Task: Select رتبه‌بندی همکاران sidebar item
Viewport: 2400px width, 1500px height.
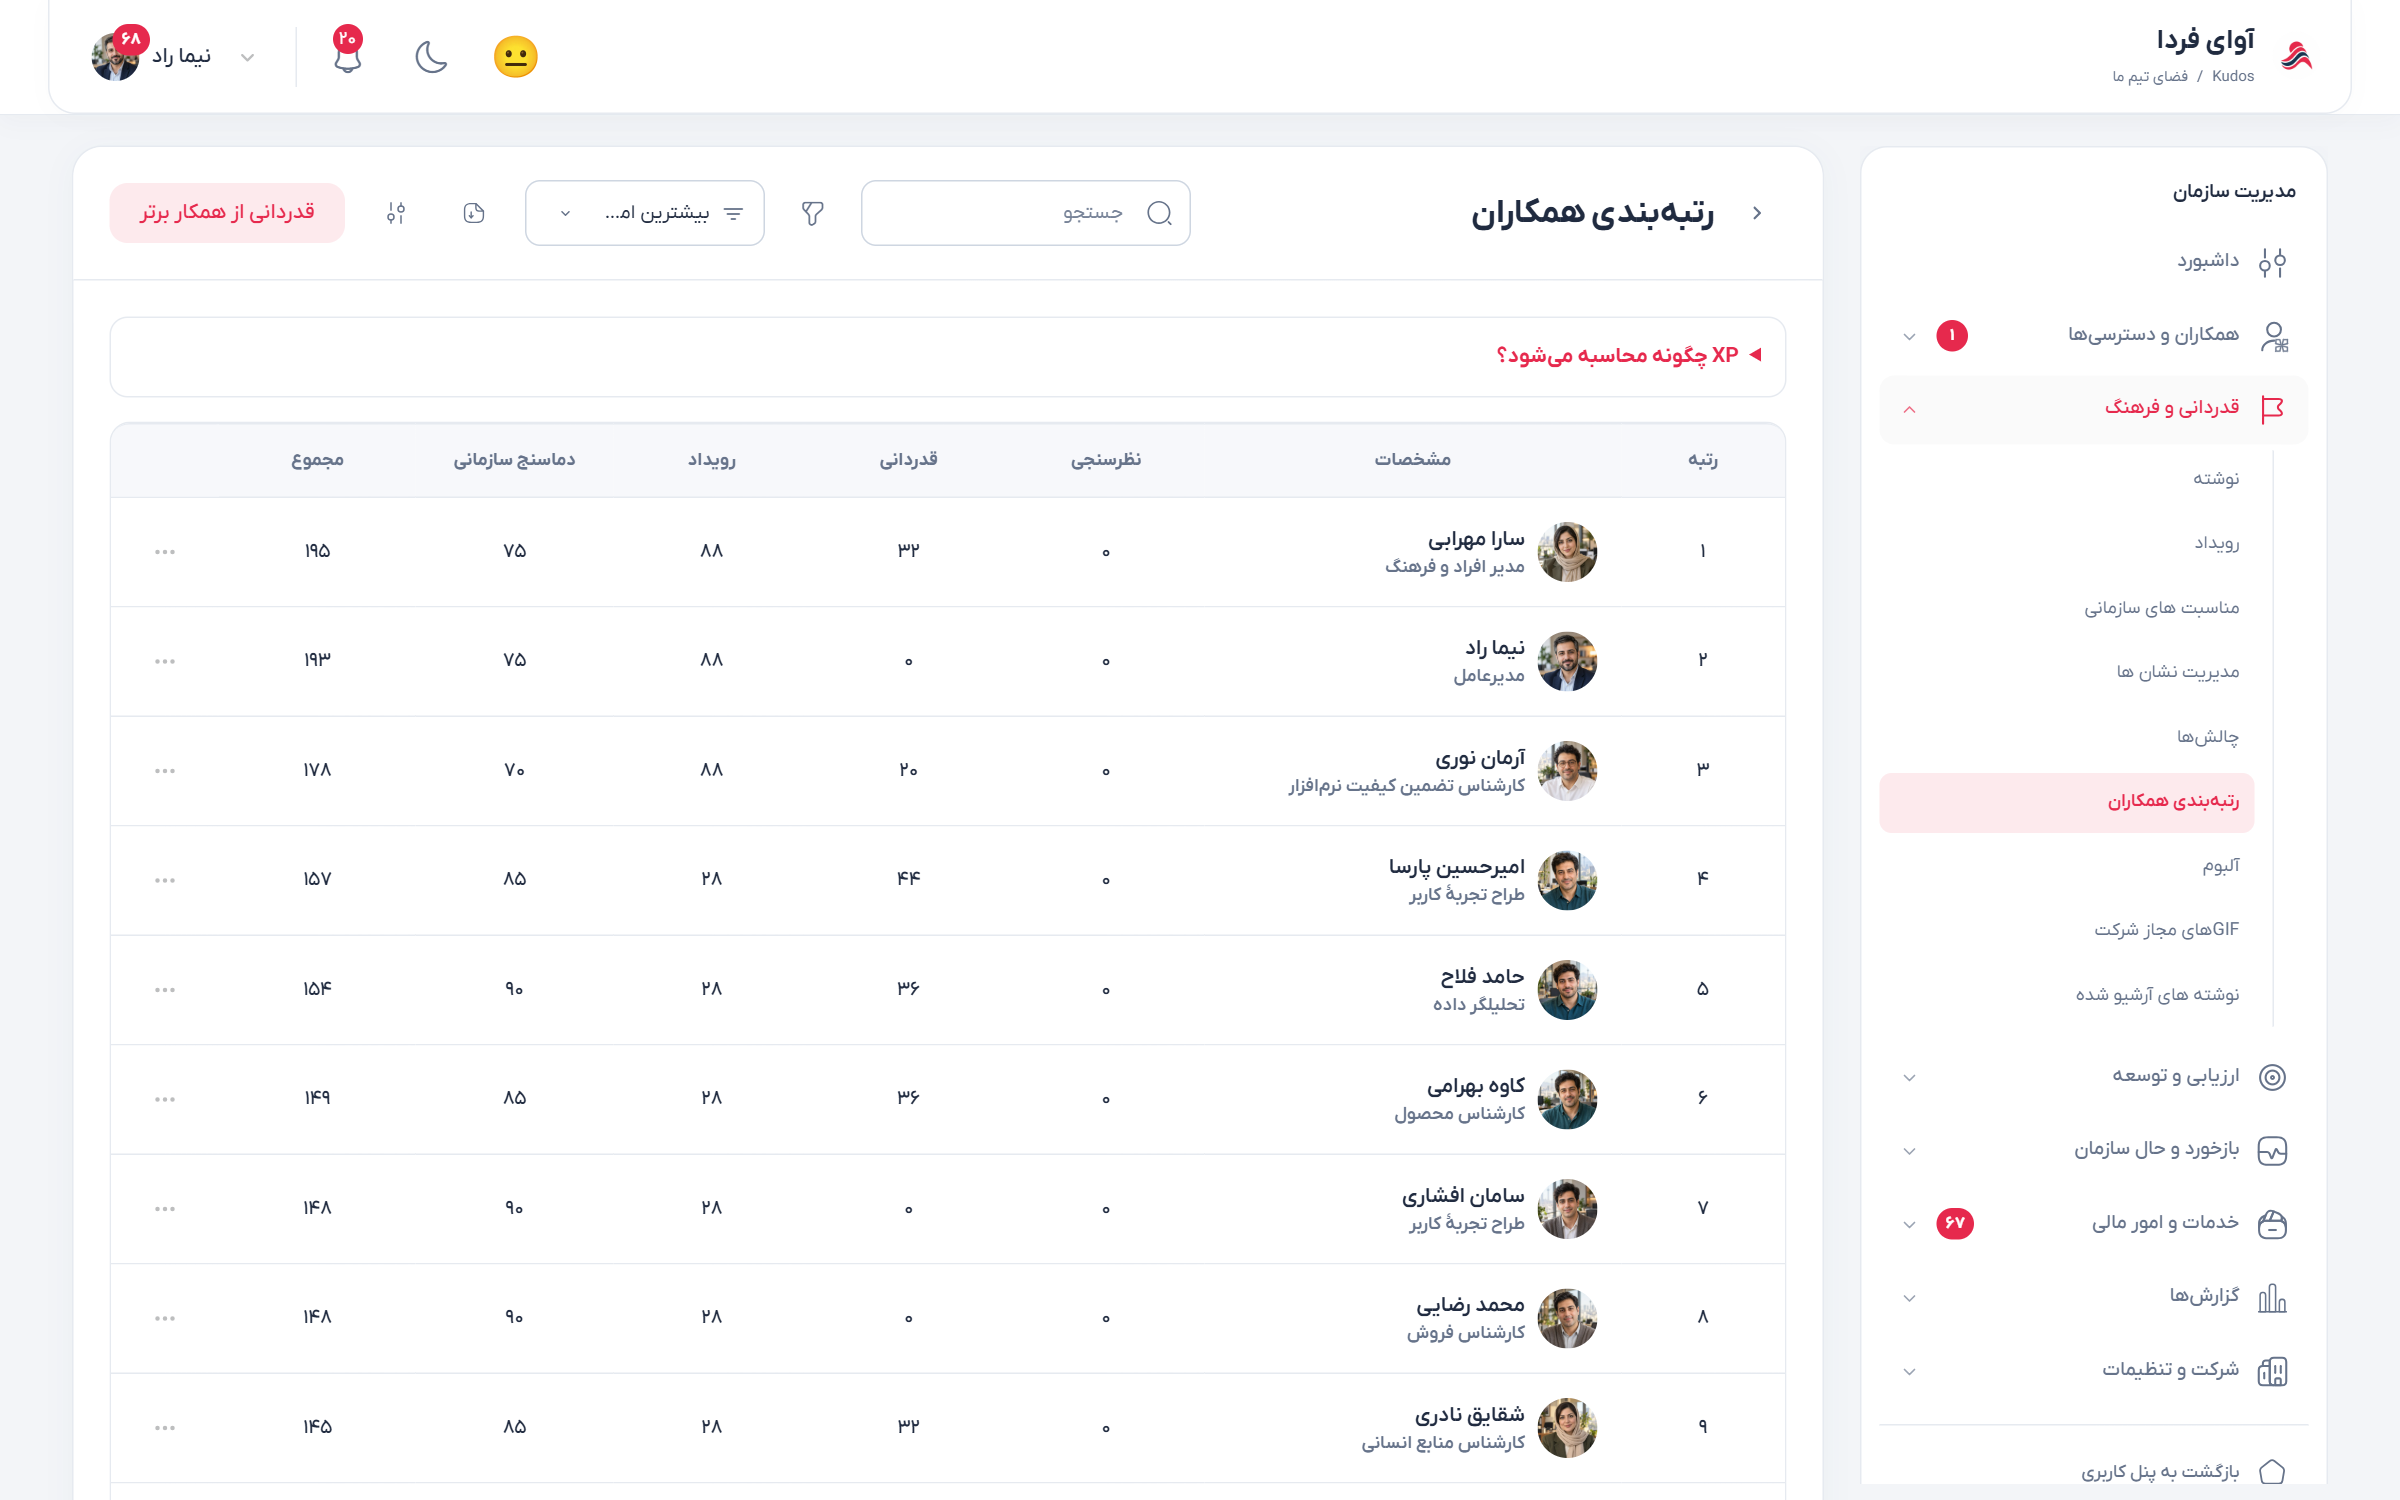Action: 2067,802
